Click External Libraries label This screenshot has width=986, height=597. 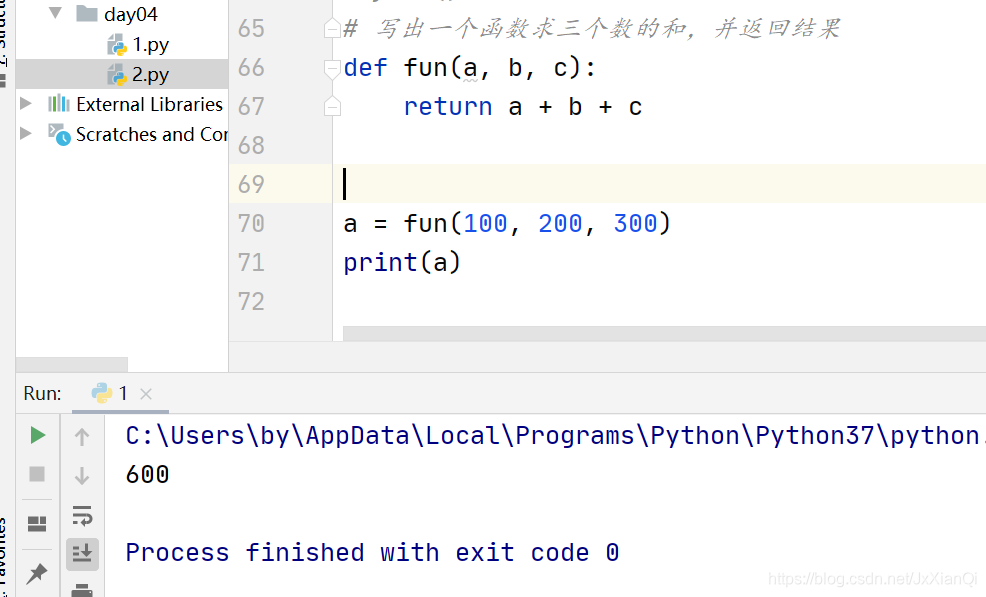tap(149, 104)
